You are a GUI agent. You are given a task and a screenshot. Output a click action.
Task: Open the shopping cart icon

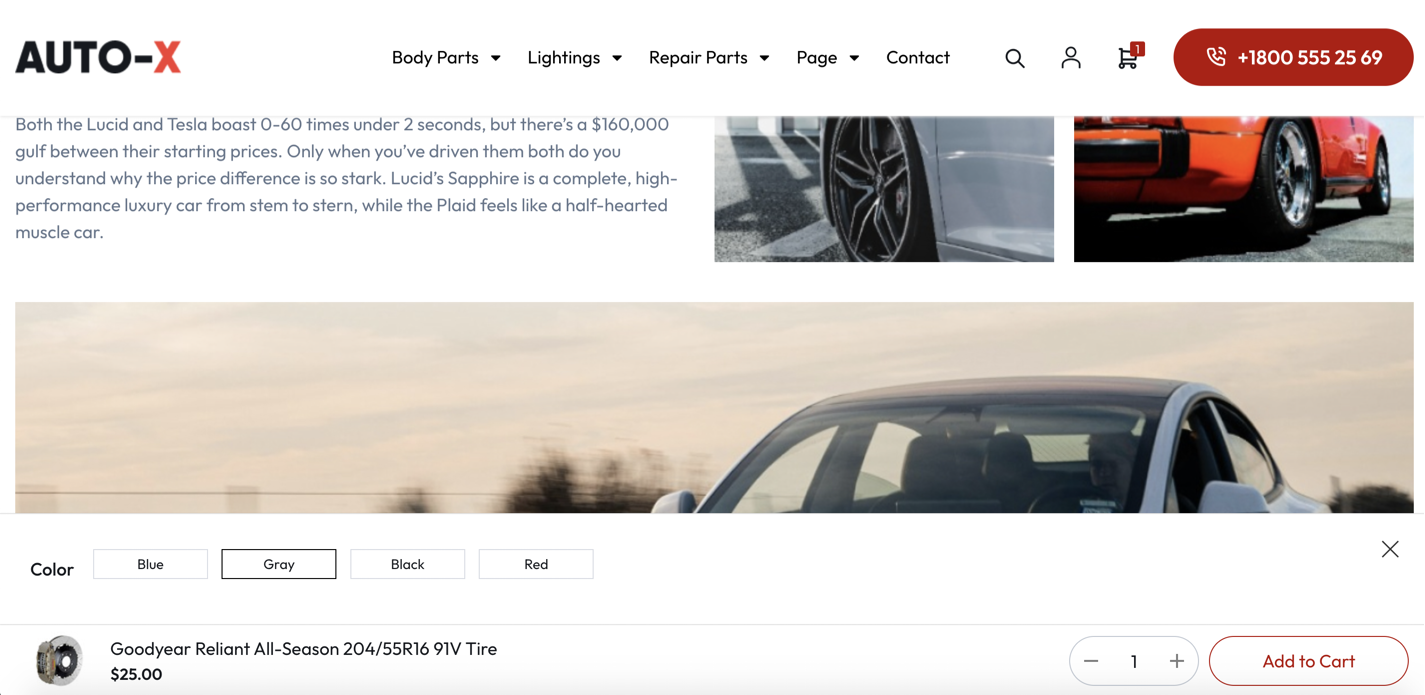click(1129, 56)
